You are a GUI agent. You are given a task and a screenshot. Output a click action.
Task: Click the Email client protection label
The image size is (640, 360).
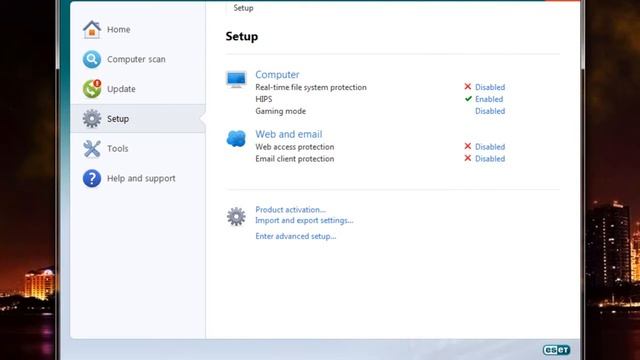[295, 159]
